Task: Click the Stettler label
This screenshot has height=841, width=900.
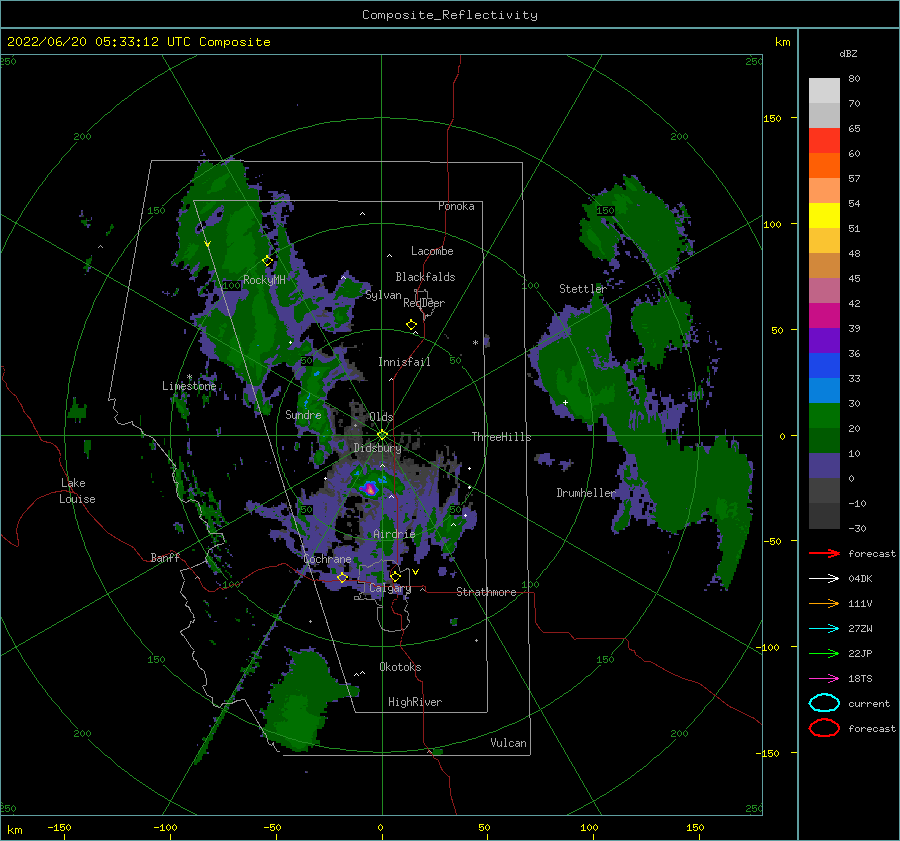Action: tap(583, 289)
